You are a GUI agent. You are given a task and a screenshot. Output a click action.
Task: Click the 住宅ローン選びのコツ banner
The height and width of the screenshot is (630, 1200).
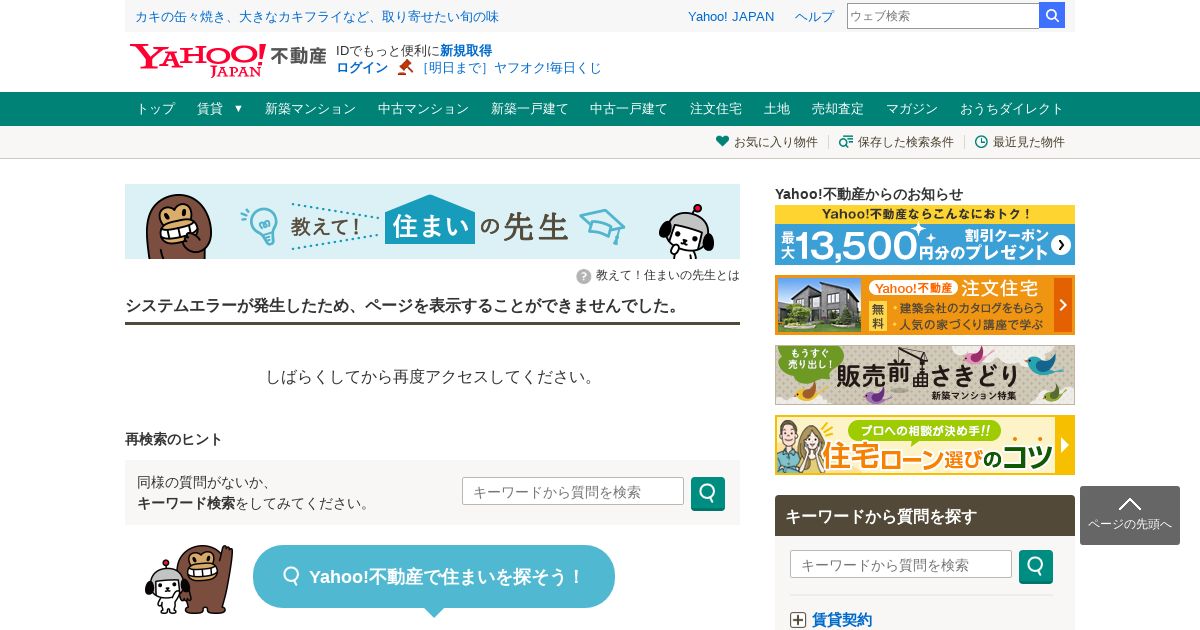point(925,445)
